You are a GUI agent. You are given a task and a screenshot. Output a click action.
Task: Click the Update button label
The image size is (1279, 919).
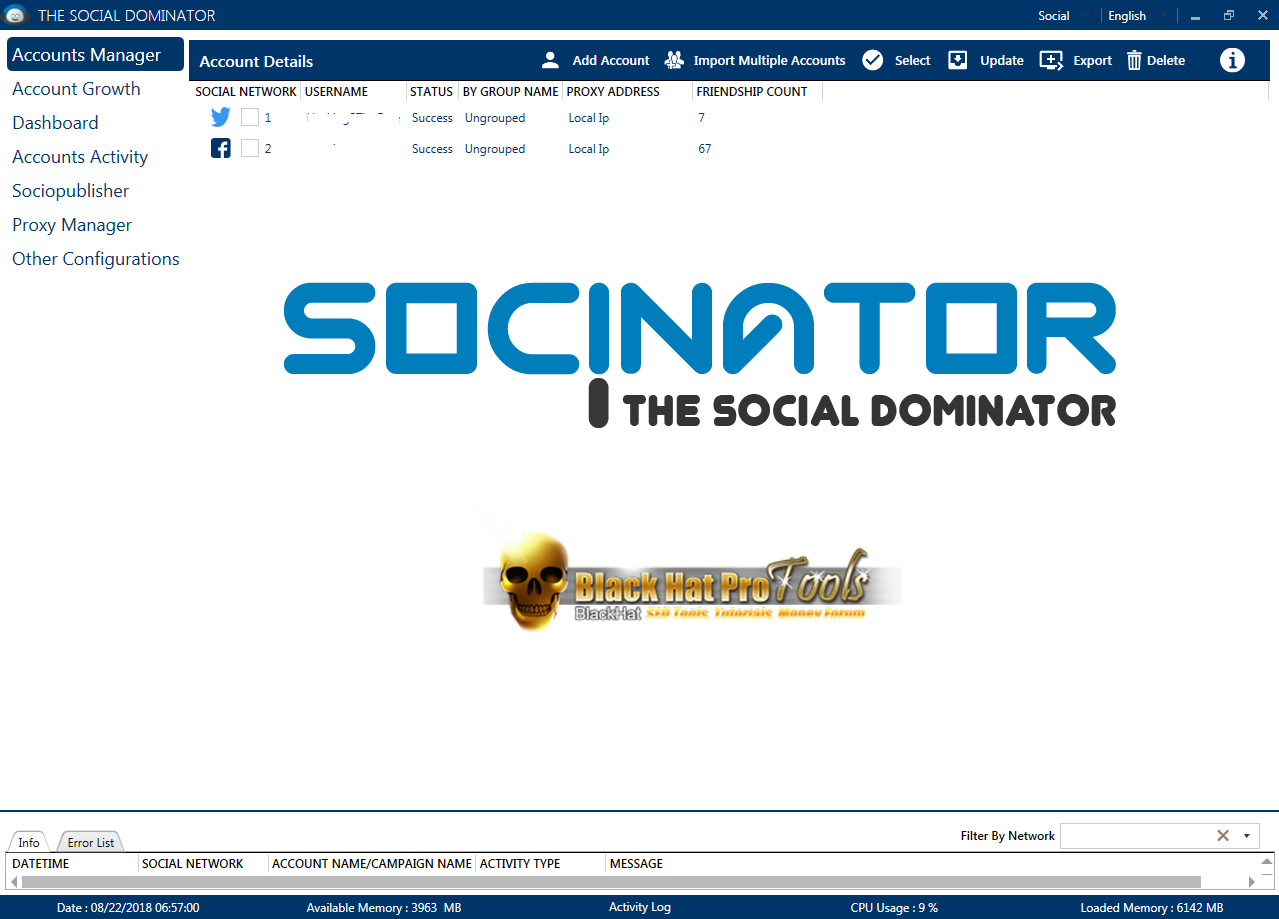pos(1002,60)
